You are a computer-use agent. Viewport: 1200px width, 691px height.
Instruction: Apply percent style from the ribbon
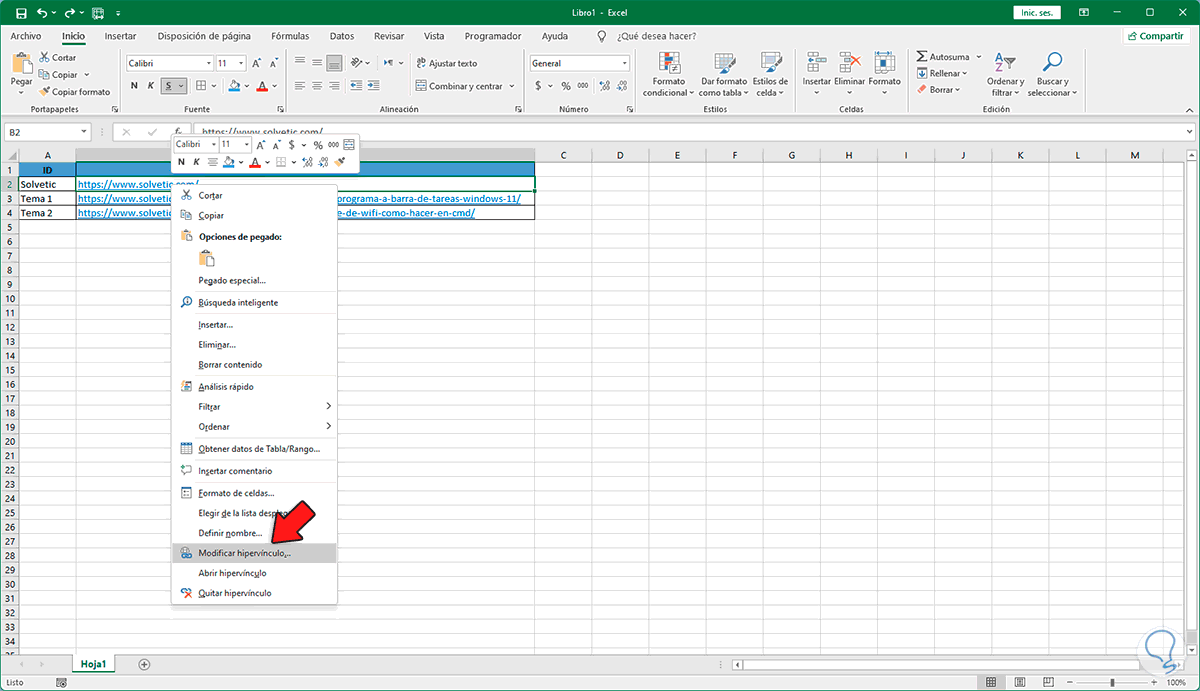[566, 86]
